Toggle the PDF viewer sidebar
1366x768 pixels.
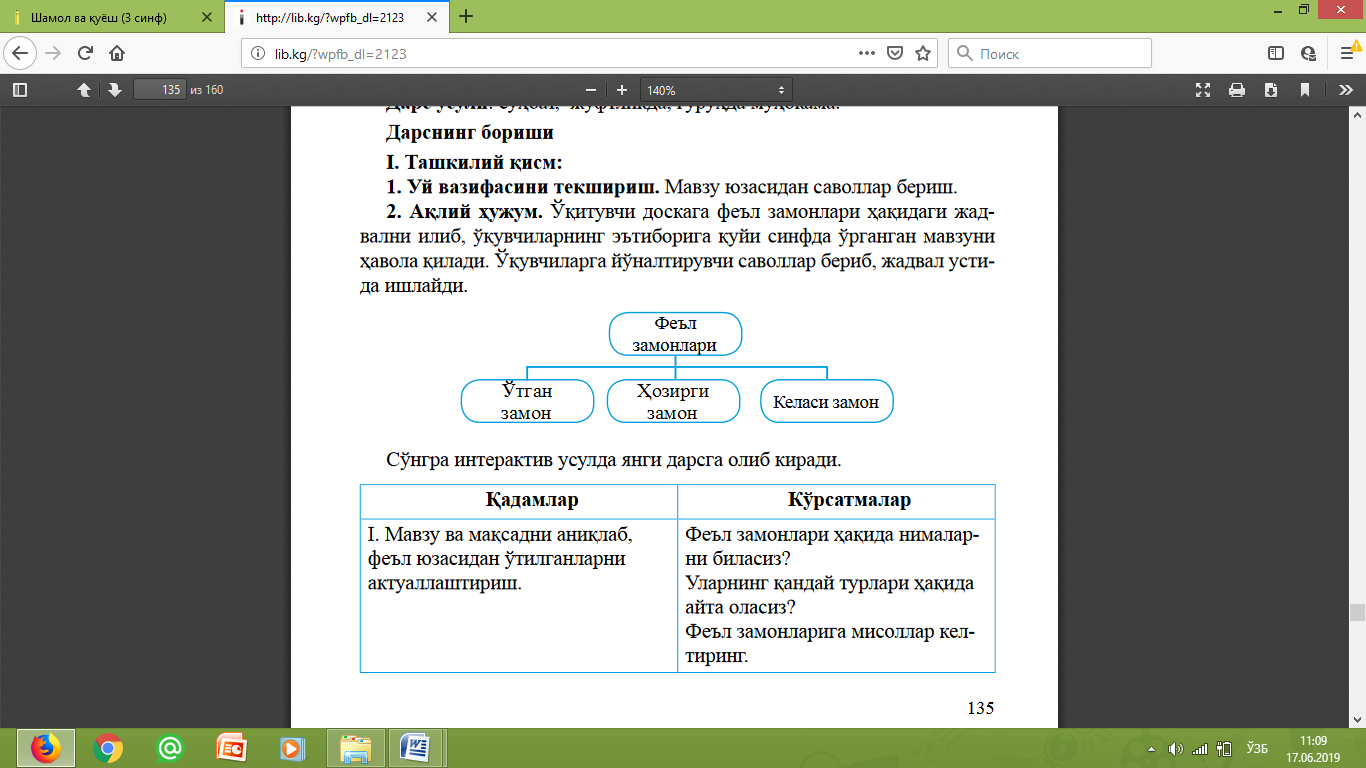pyautogui.click(x=20, y=90)
